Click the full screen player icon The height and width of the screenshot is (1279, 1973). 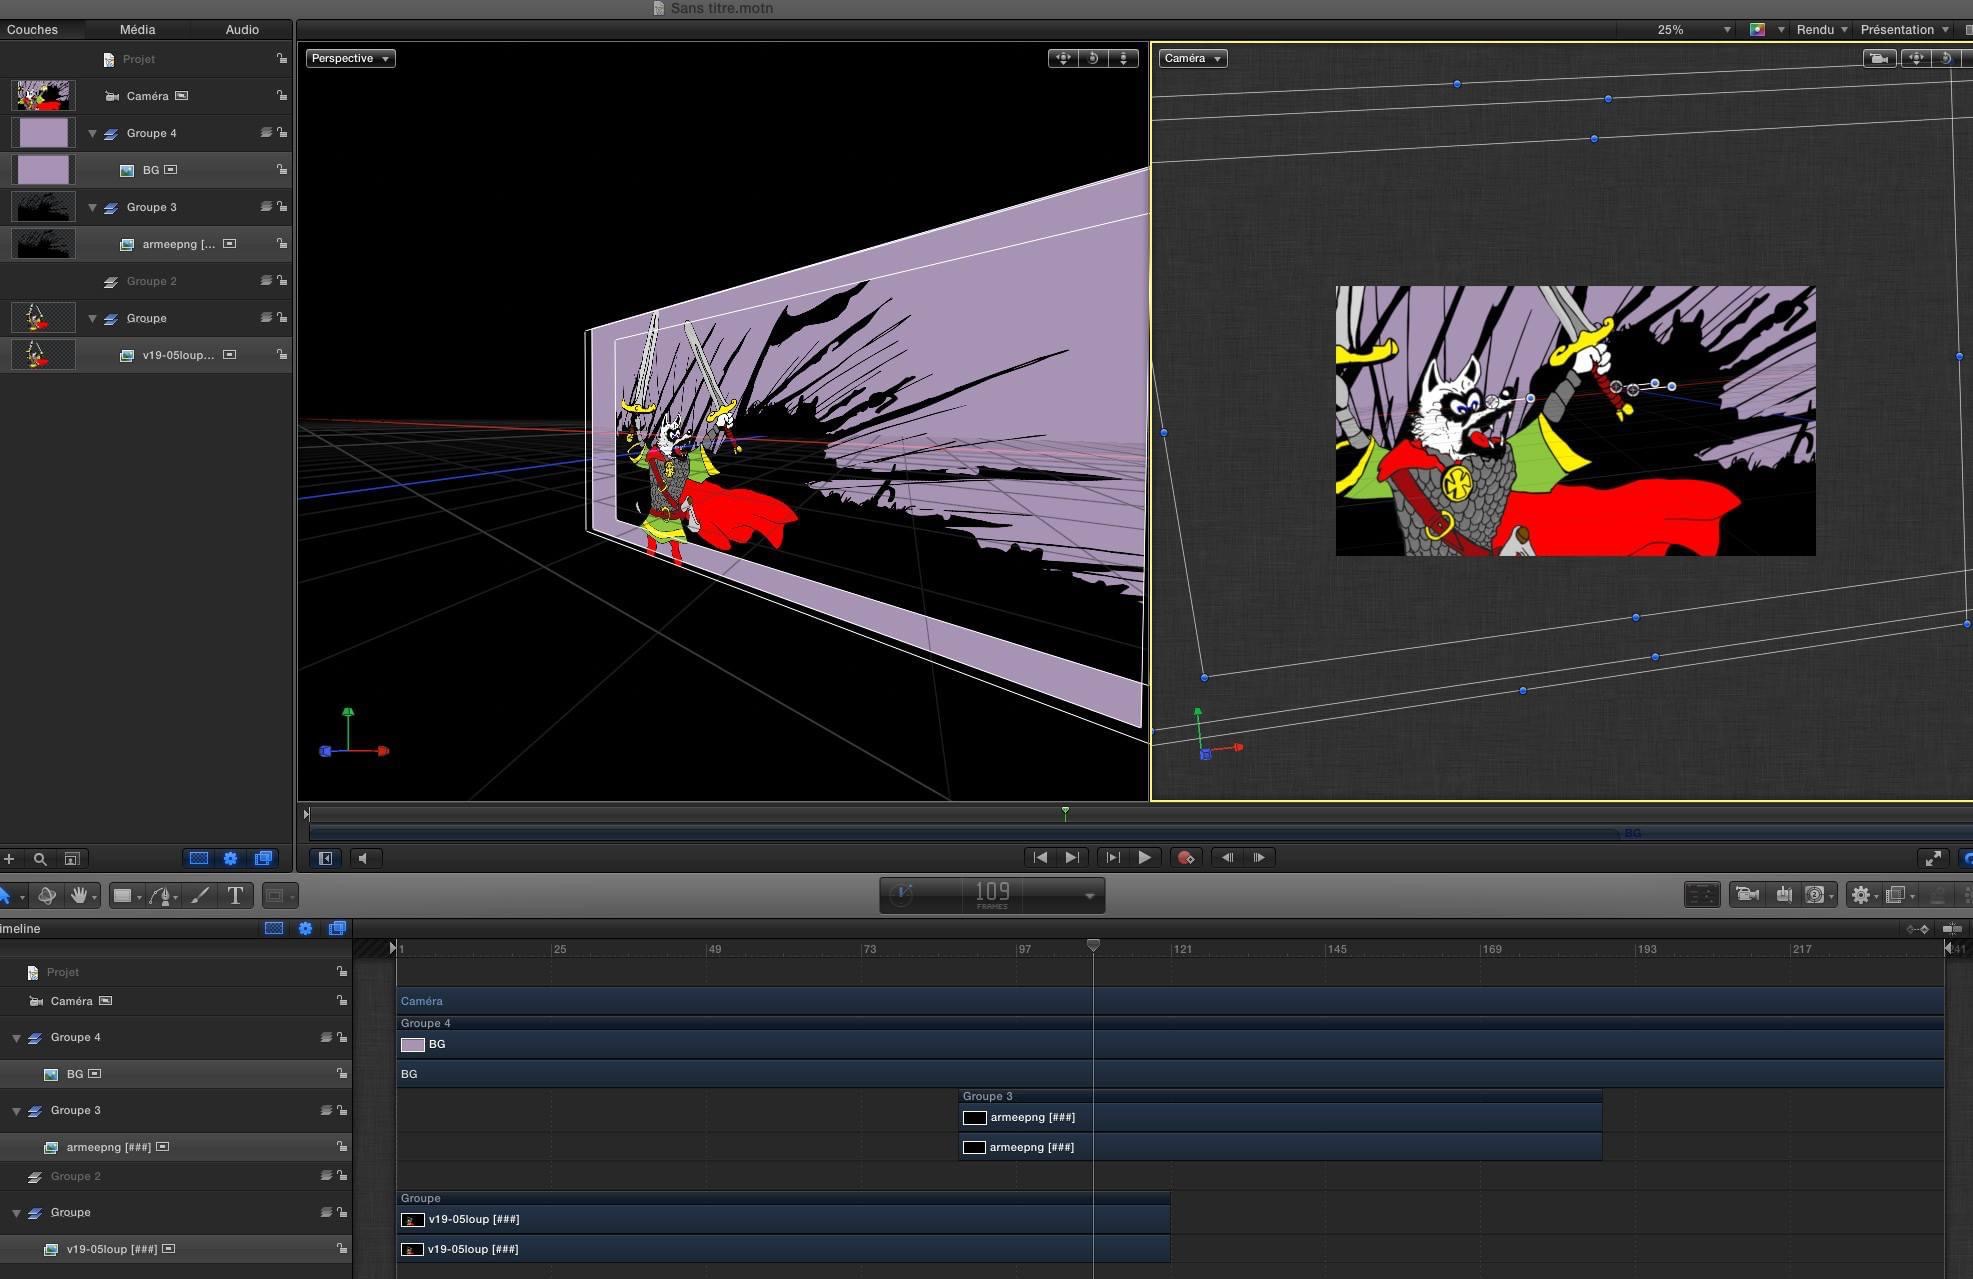1933,858
